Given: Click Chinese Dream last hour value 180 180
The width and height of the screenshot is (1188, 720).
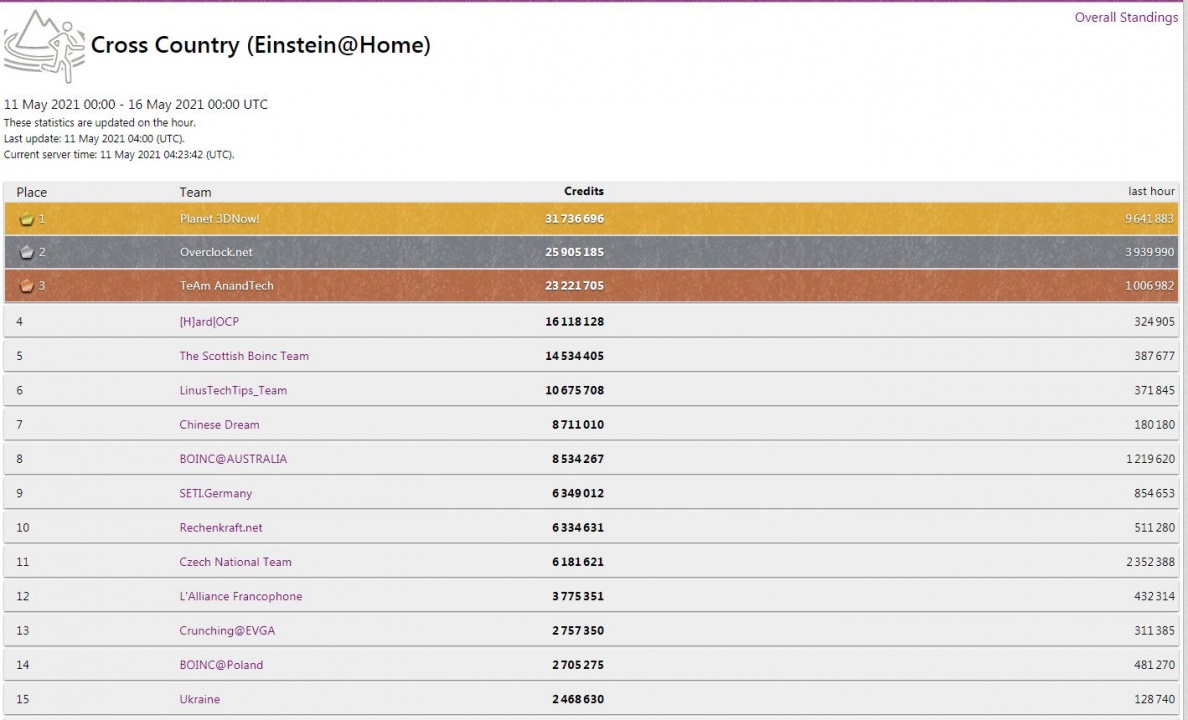Looking at the screenshot, I should [x=1155, y=425].
